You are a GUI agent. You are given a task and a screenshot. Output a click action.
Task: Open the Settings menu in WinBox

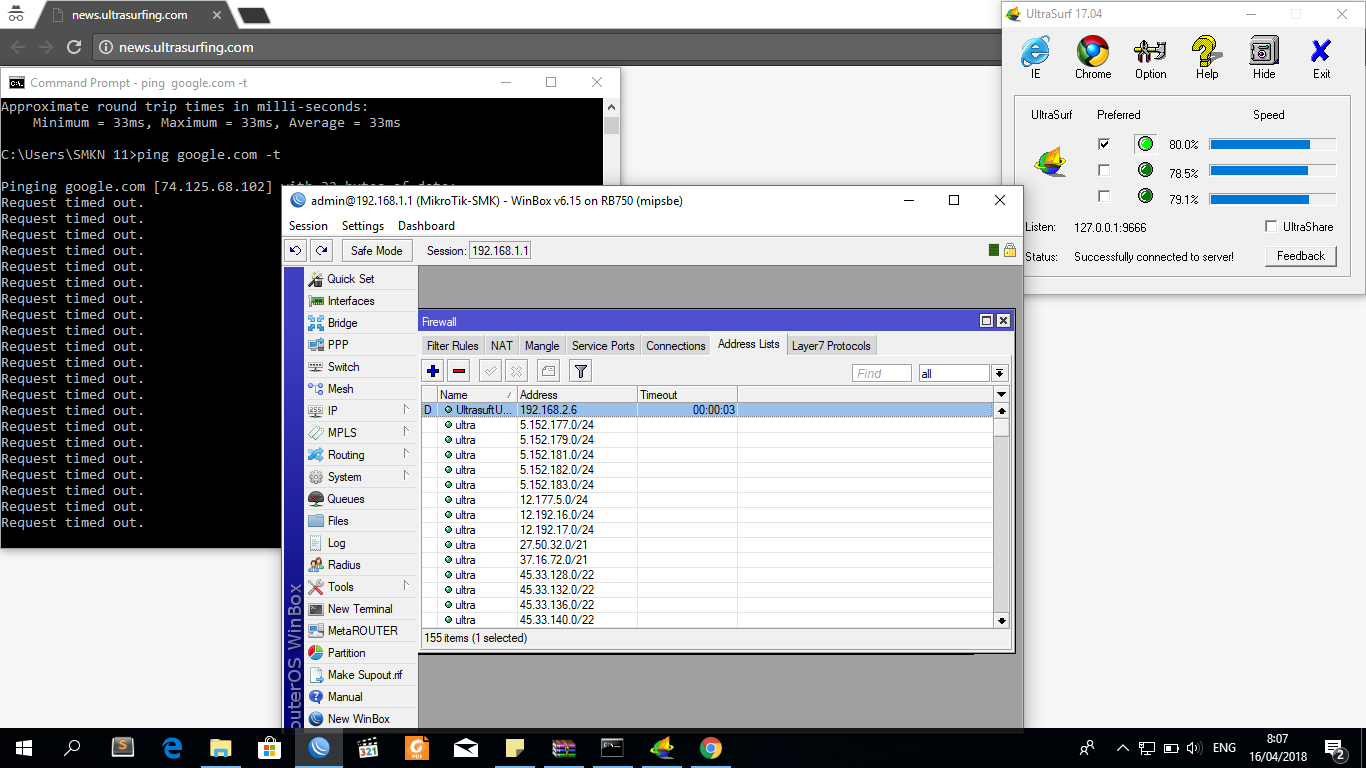pos(363,226)
